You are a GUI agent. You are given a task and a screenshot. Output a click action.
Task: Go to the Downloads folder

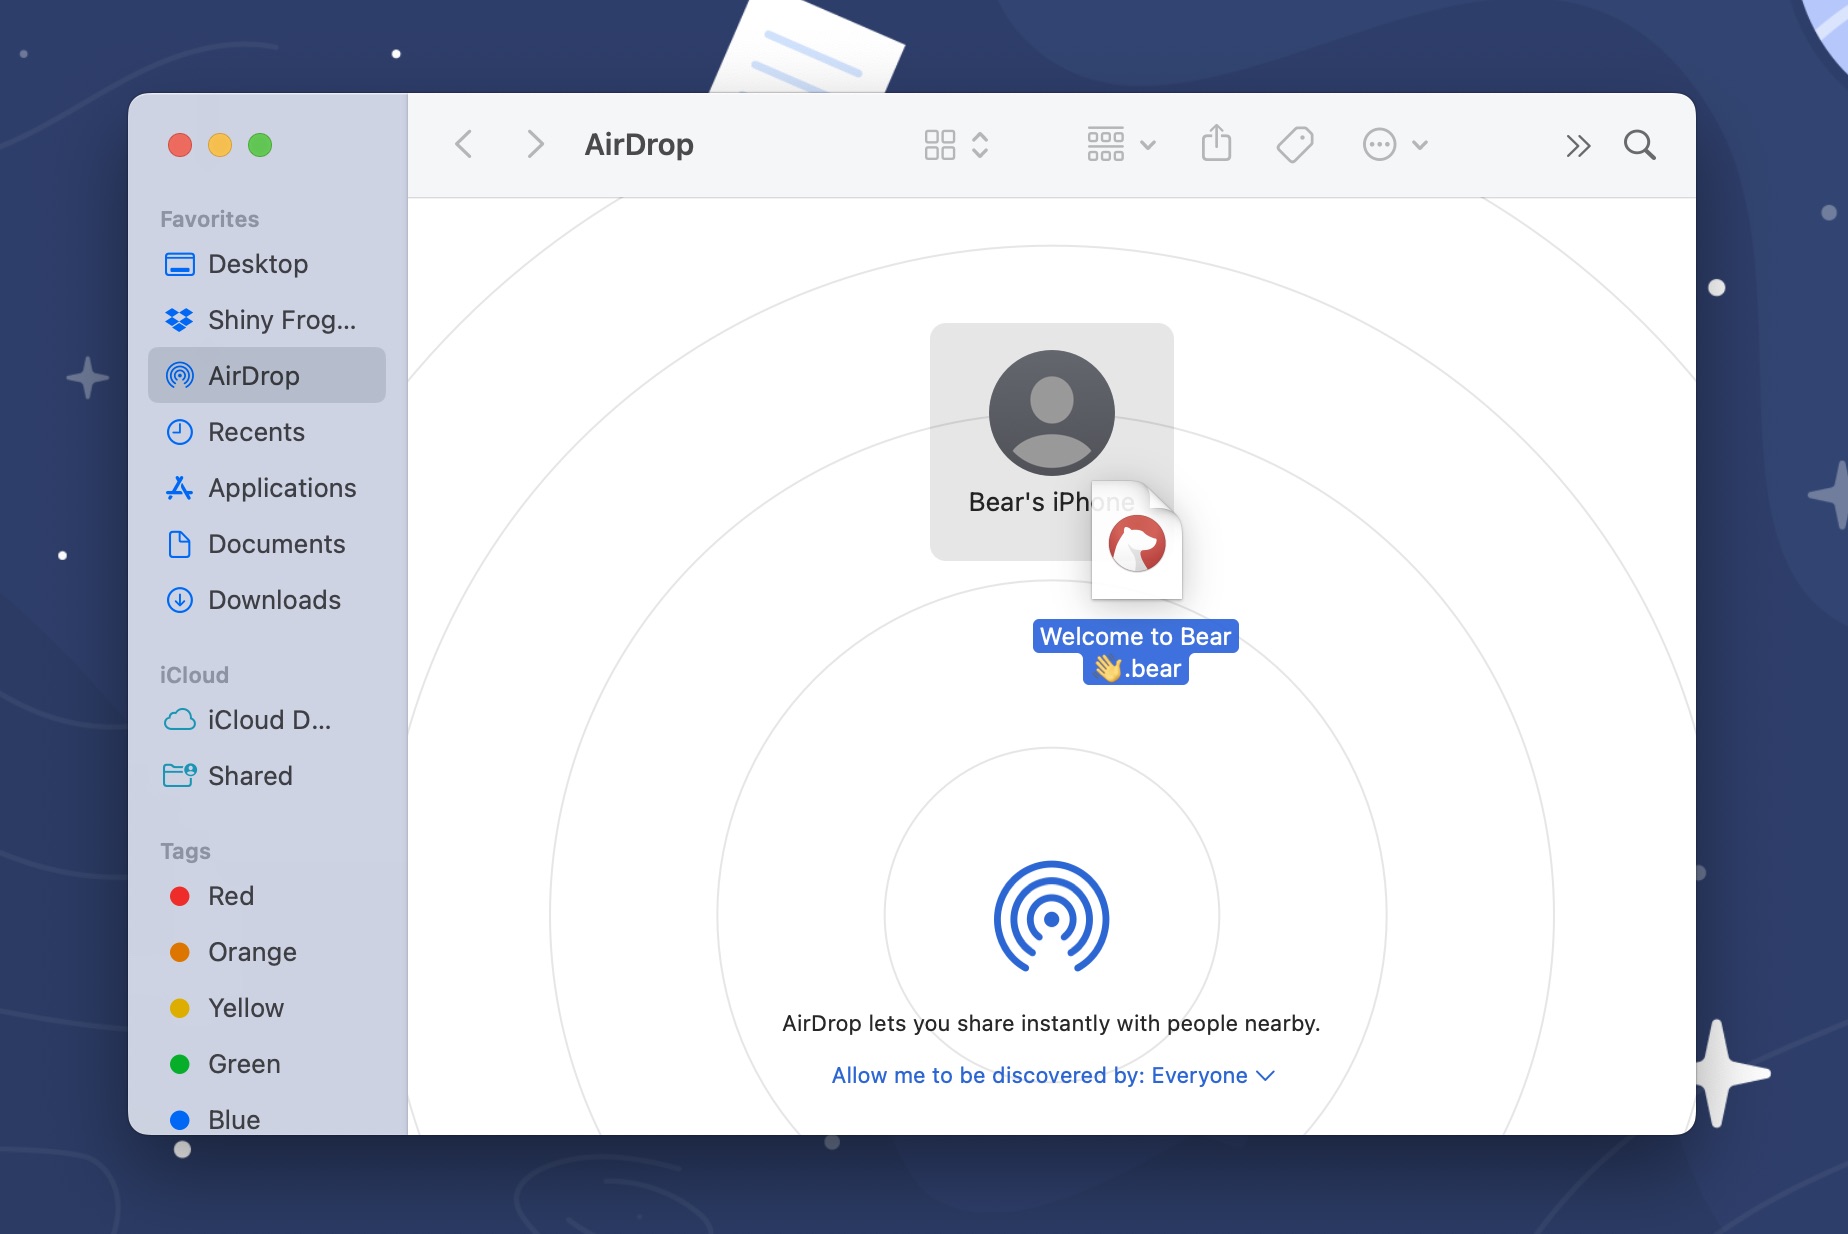pos(274,600)
